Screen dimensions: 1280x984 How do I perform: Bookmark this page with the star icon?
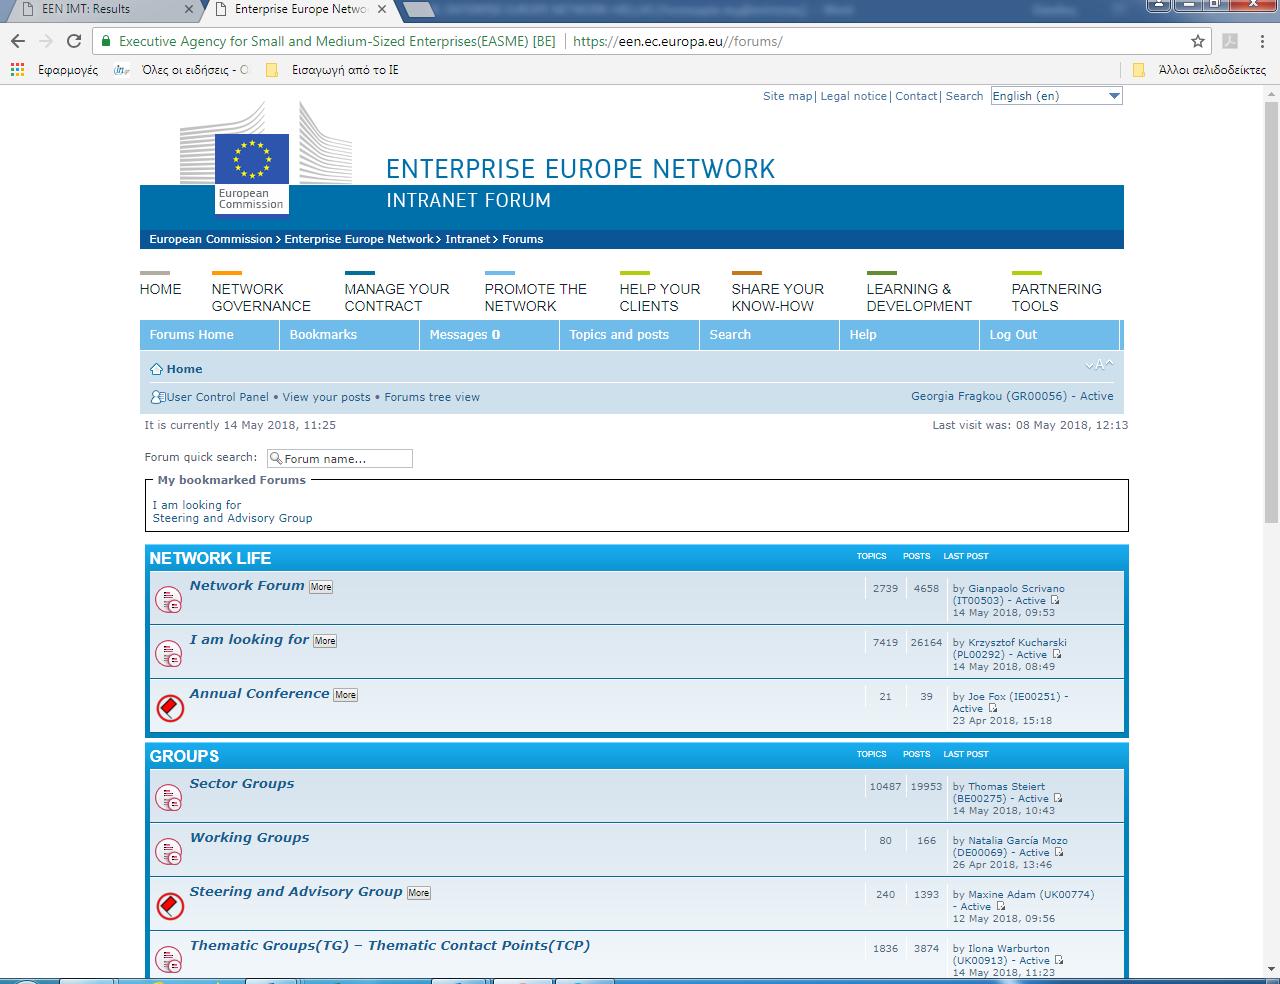coord(1198,41)
